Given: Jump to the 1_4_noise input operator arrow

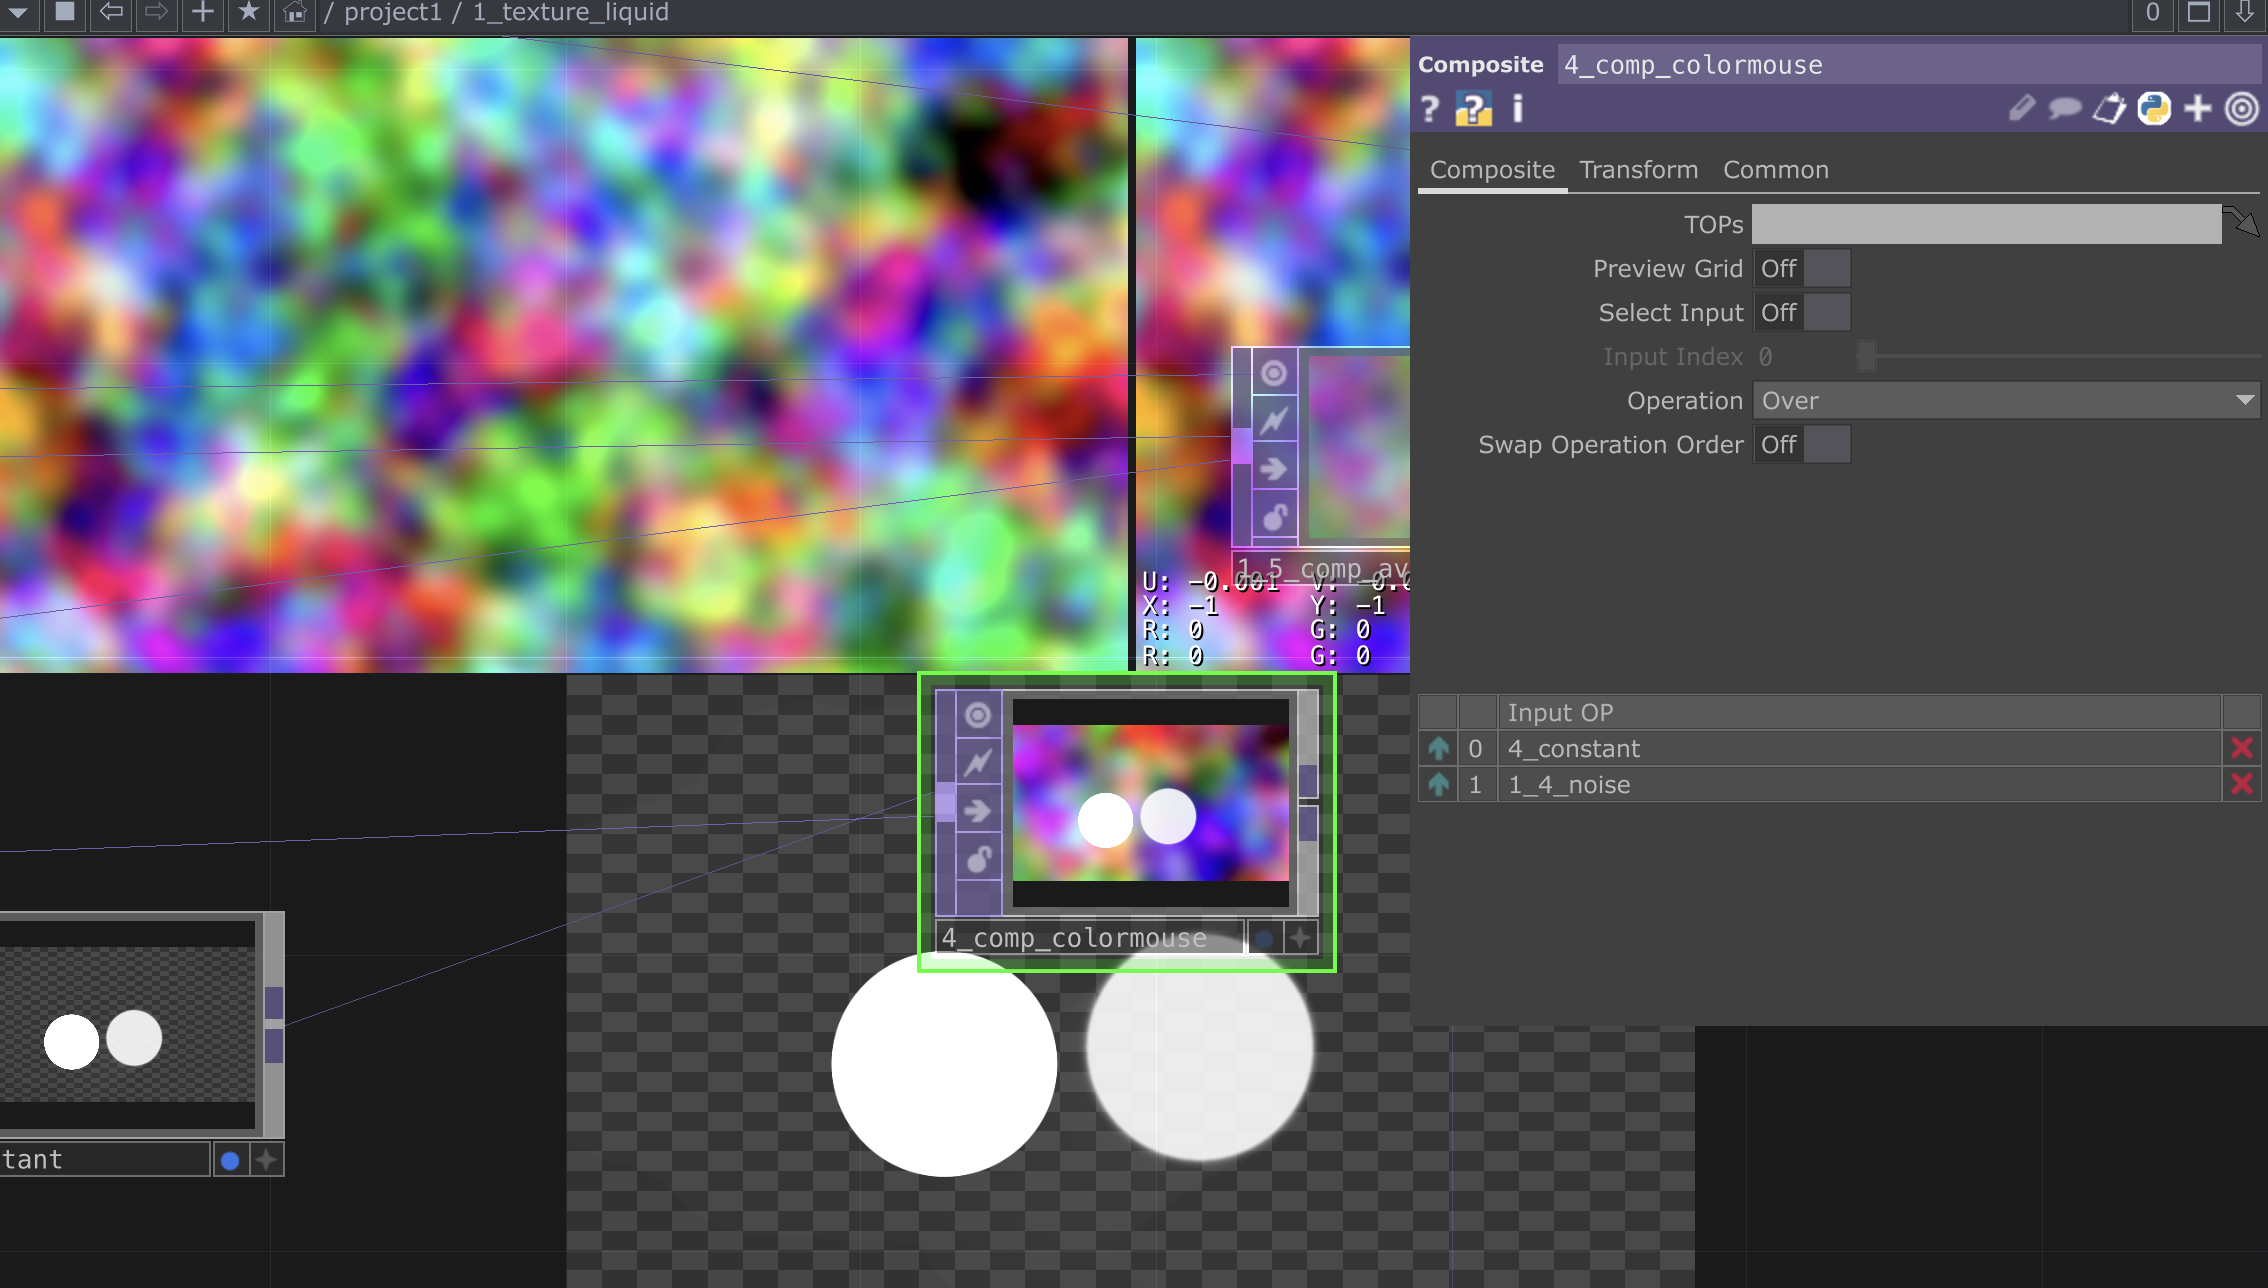Looking at the screenshot, I should click(1438, 785).
